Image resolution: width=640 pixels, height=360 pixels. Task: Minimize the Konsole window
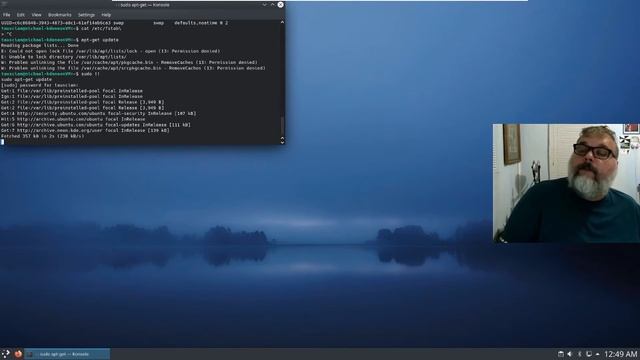point(264,4)
